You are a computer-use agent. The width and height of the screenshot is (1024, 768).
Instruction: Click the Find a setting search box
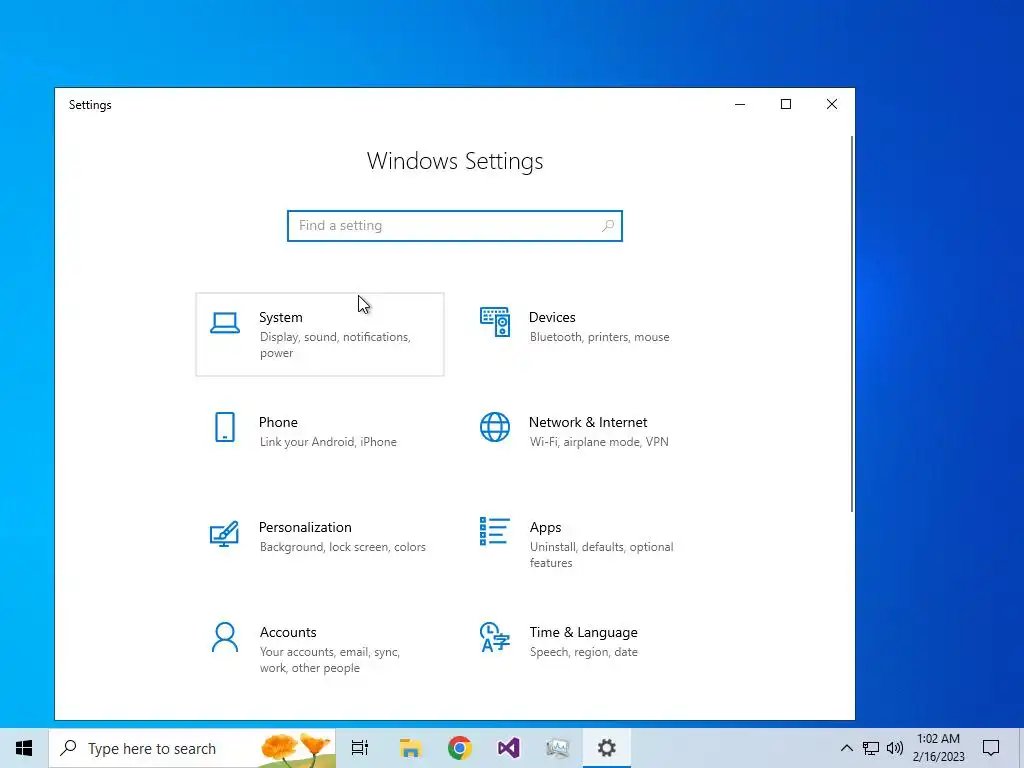click(455, 226)
